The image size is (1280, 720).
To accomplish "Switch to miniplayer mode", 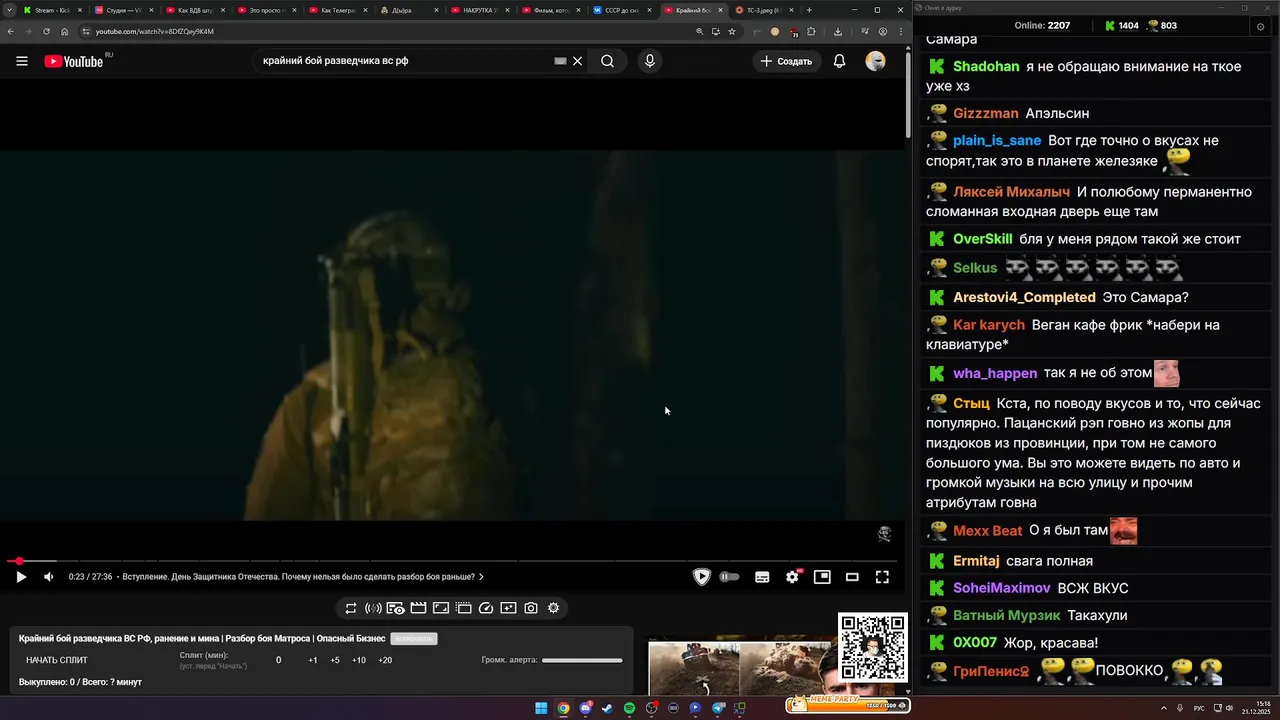I will tap(822, 577).
